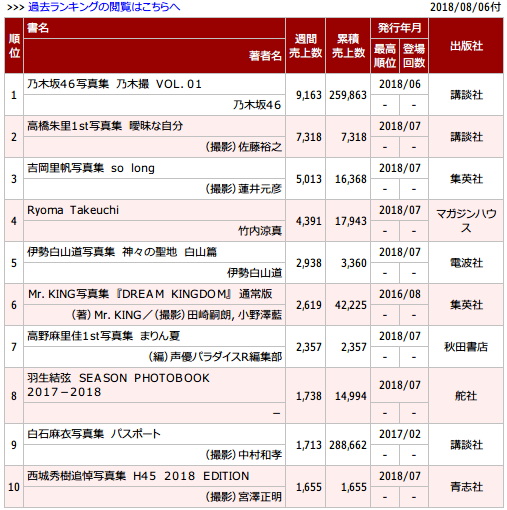Select title 羽生結弦 SEASON PHOTOBOOK 2017-2018

click(118, 385)
